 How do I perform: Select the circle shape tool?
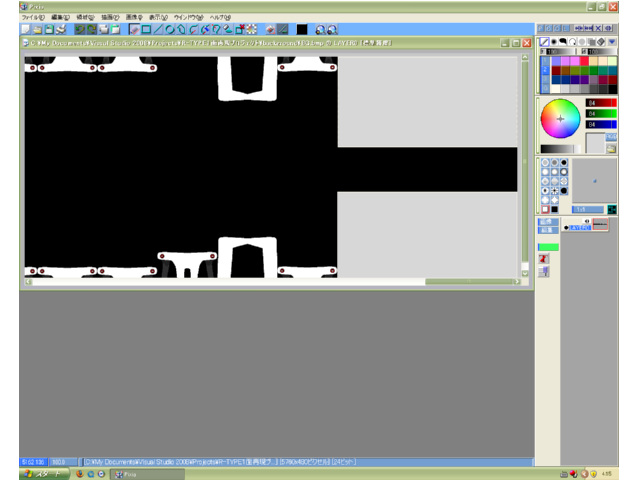170,29
